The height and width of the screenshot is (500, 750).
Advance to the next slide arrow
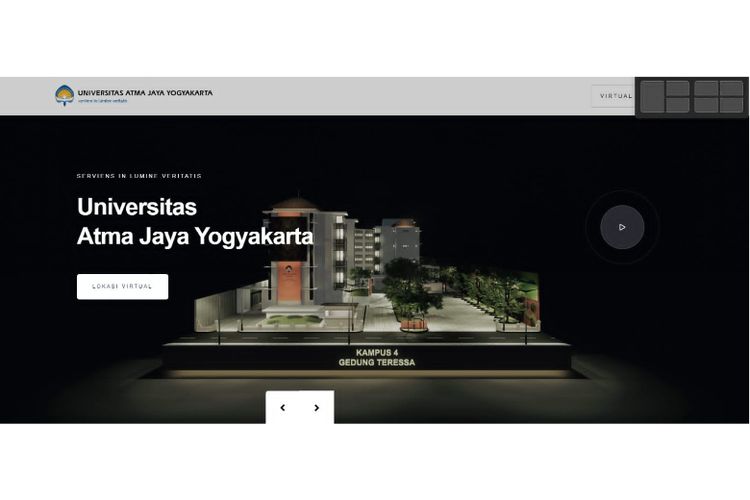click(x=317, y=408)
